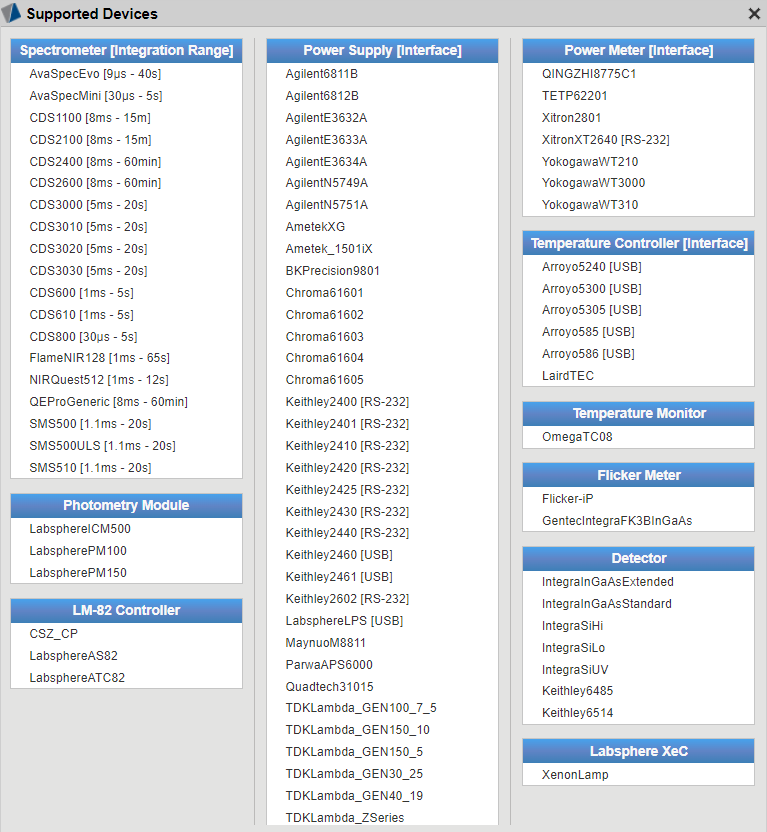The image size is (767, 832).
Task: Click the Power Supply [Interface] header
Action: pyautogui.click(x=382, y=50)
